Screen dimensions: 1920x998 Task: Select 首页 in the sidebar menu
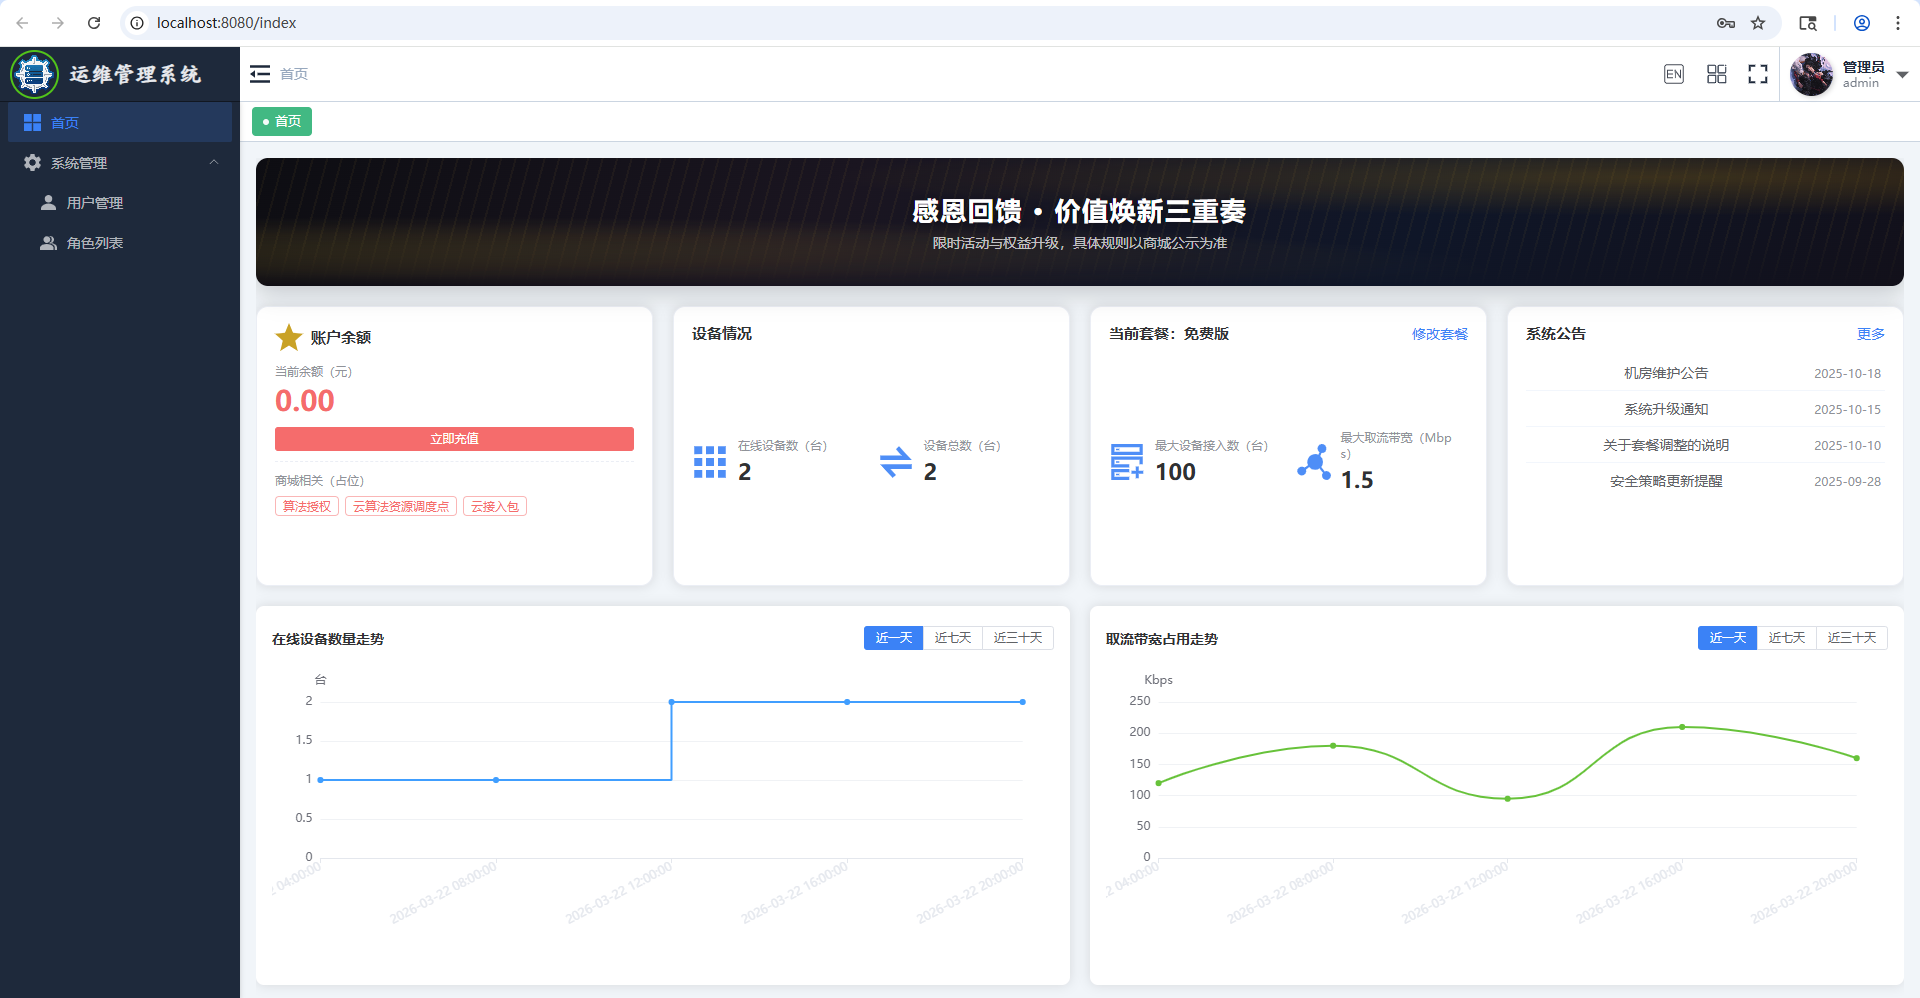click(120, 122)
